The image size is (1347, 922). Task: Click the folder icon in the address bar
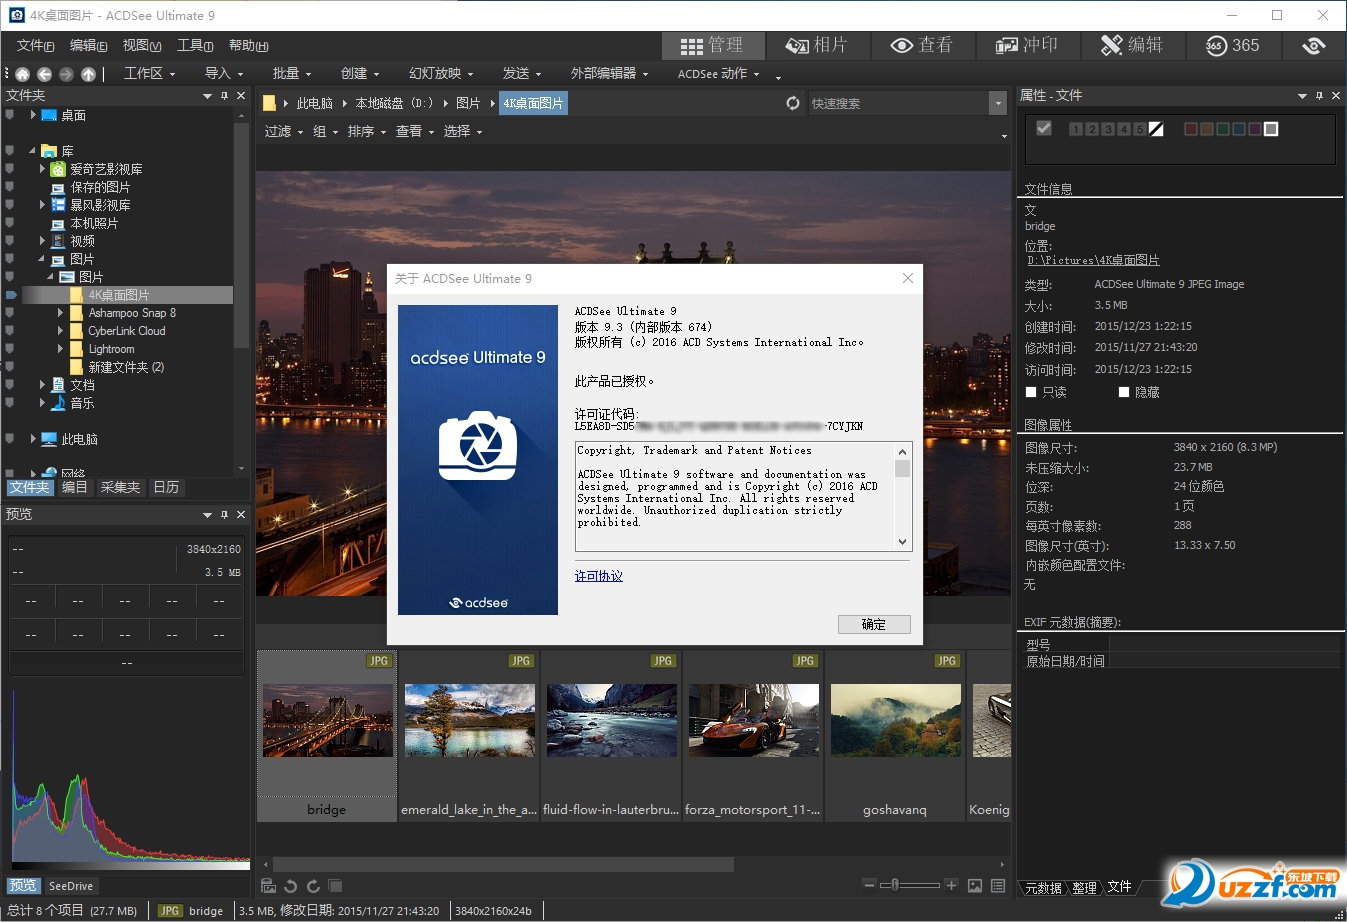tap(269, 103)
